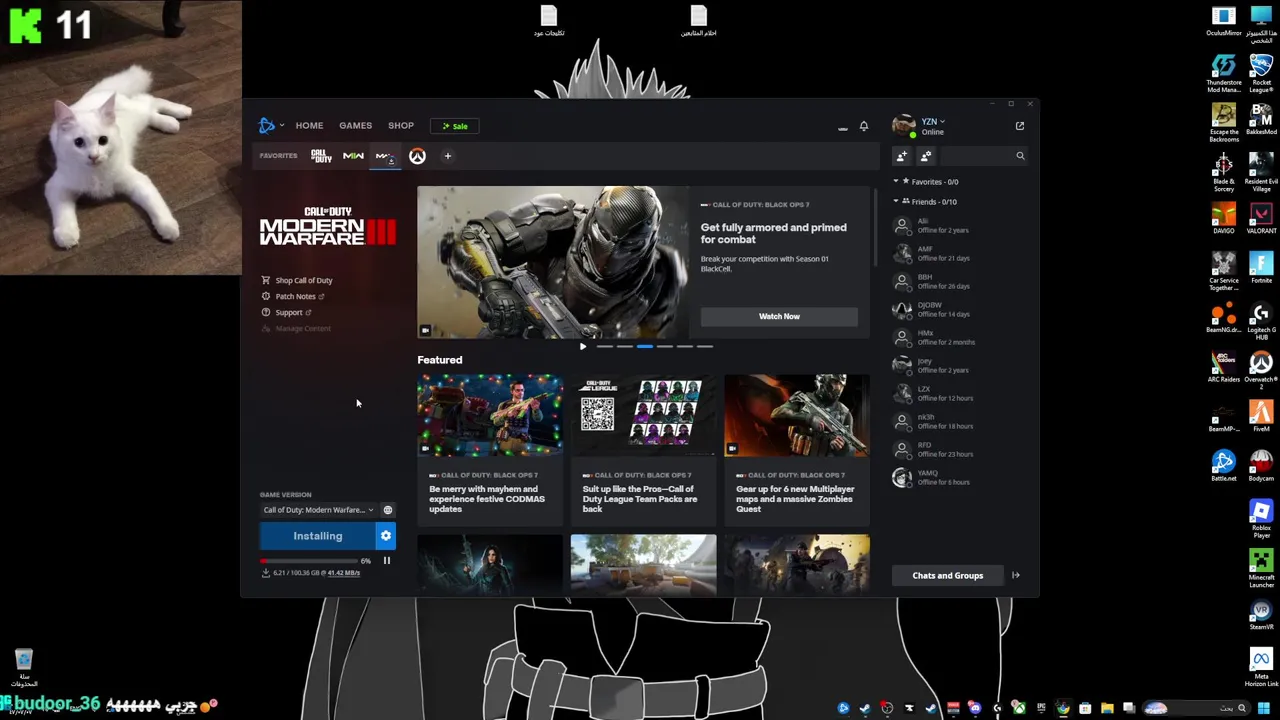
Task: Open Logitech G HUB desktop shortcut
Action: (x=1261, y=320)
